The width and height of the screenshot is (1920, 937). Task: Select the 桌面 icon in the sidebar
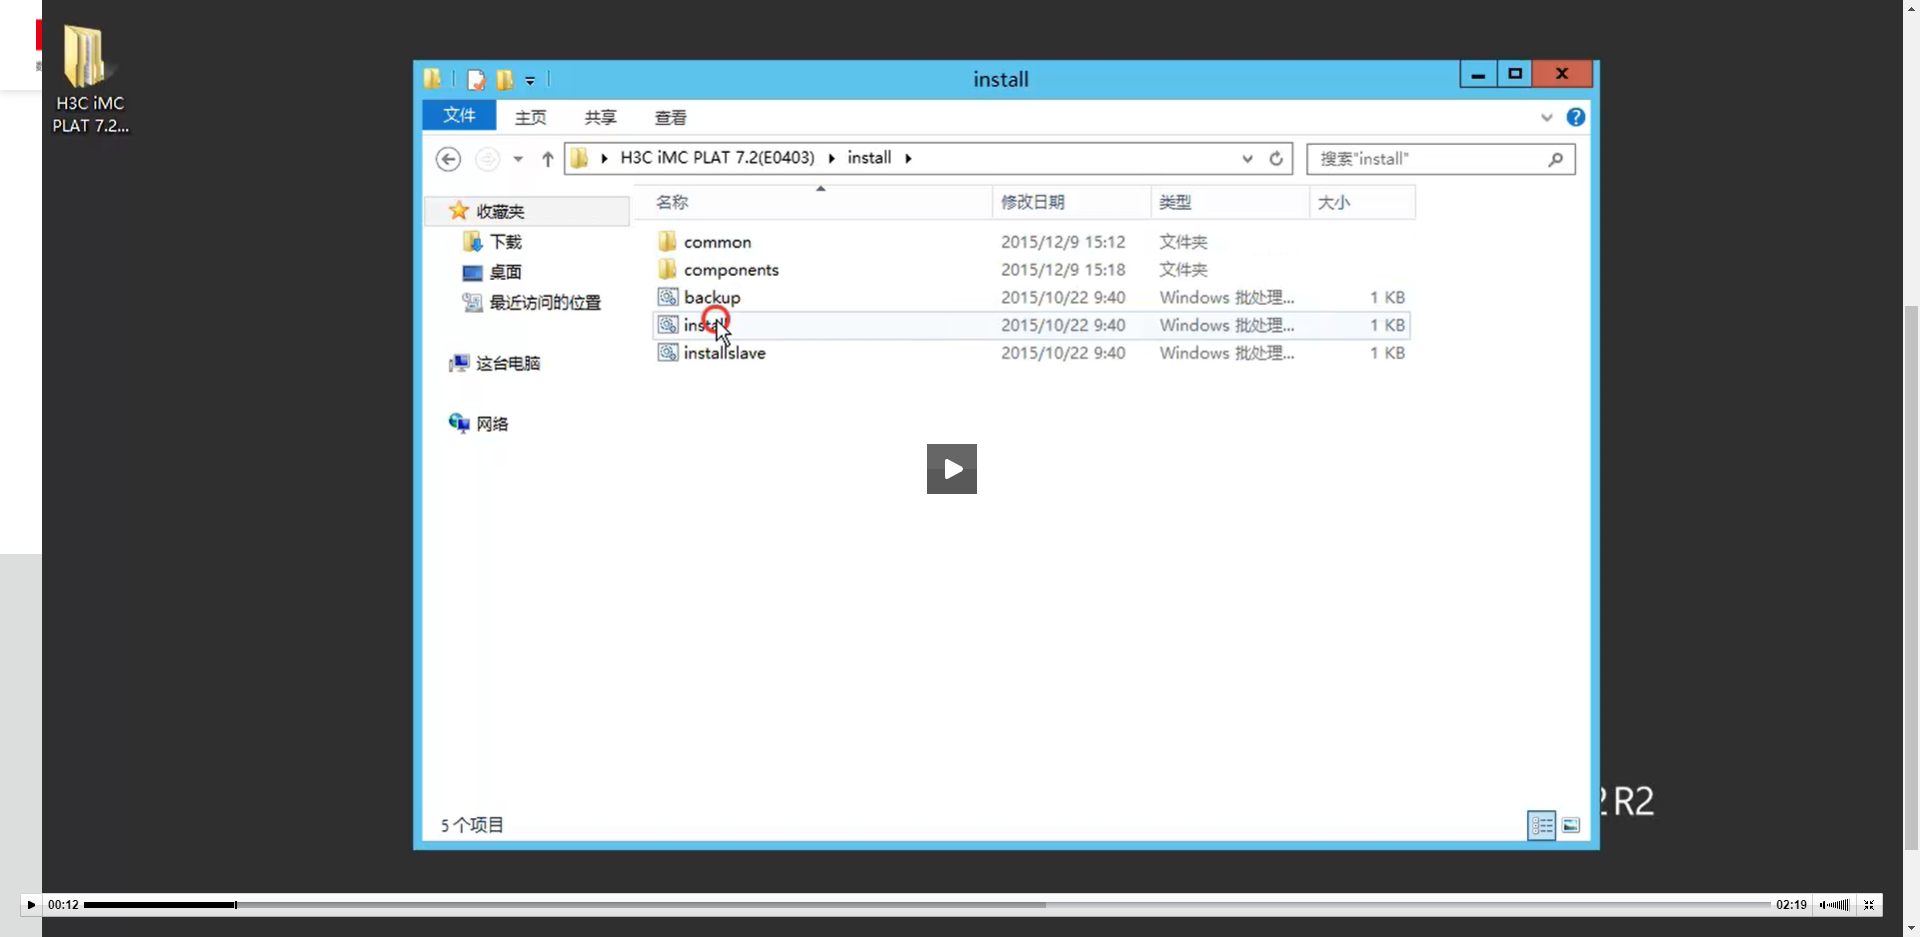[x=472, y=272]
